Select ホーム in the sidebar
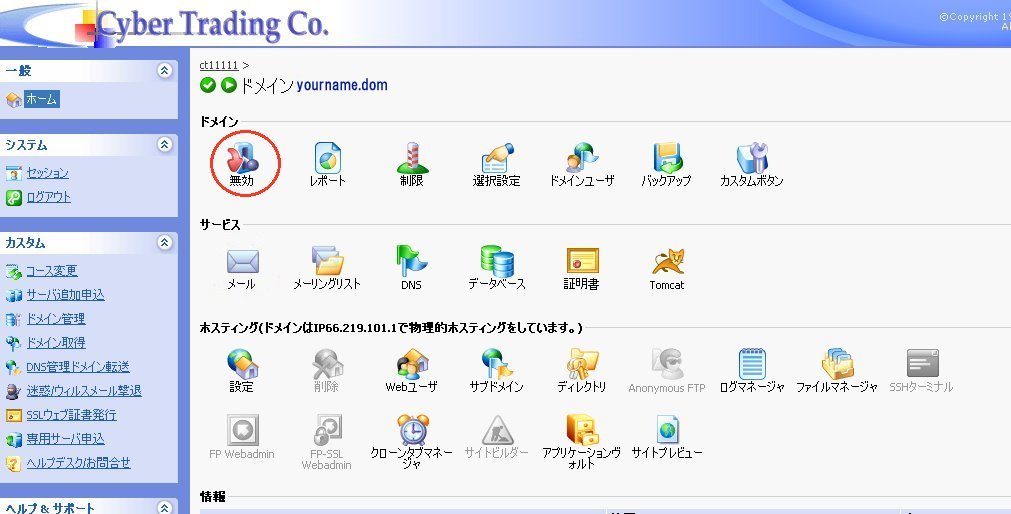This screenshot has width=1011, height=514. tap(41, 99)
